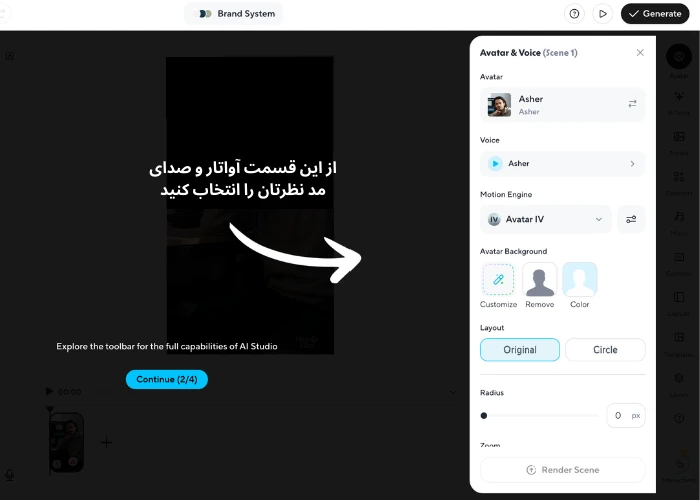
Task: Click the Radius px value field
Action: pyautogui.click(x=626, y=416)
